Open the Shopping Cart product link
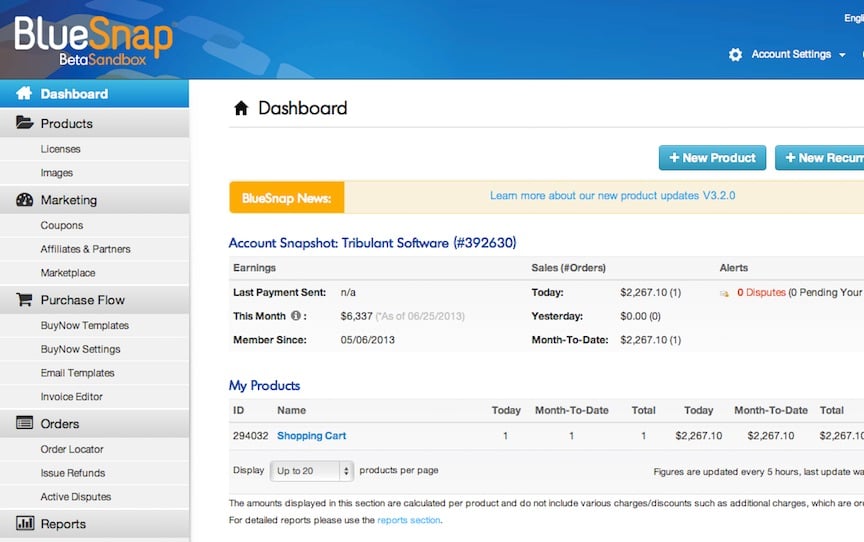This screenshot has width=864, height=542. (311, 436)
